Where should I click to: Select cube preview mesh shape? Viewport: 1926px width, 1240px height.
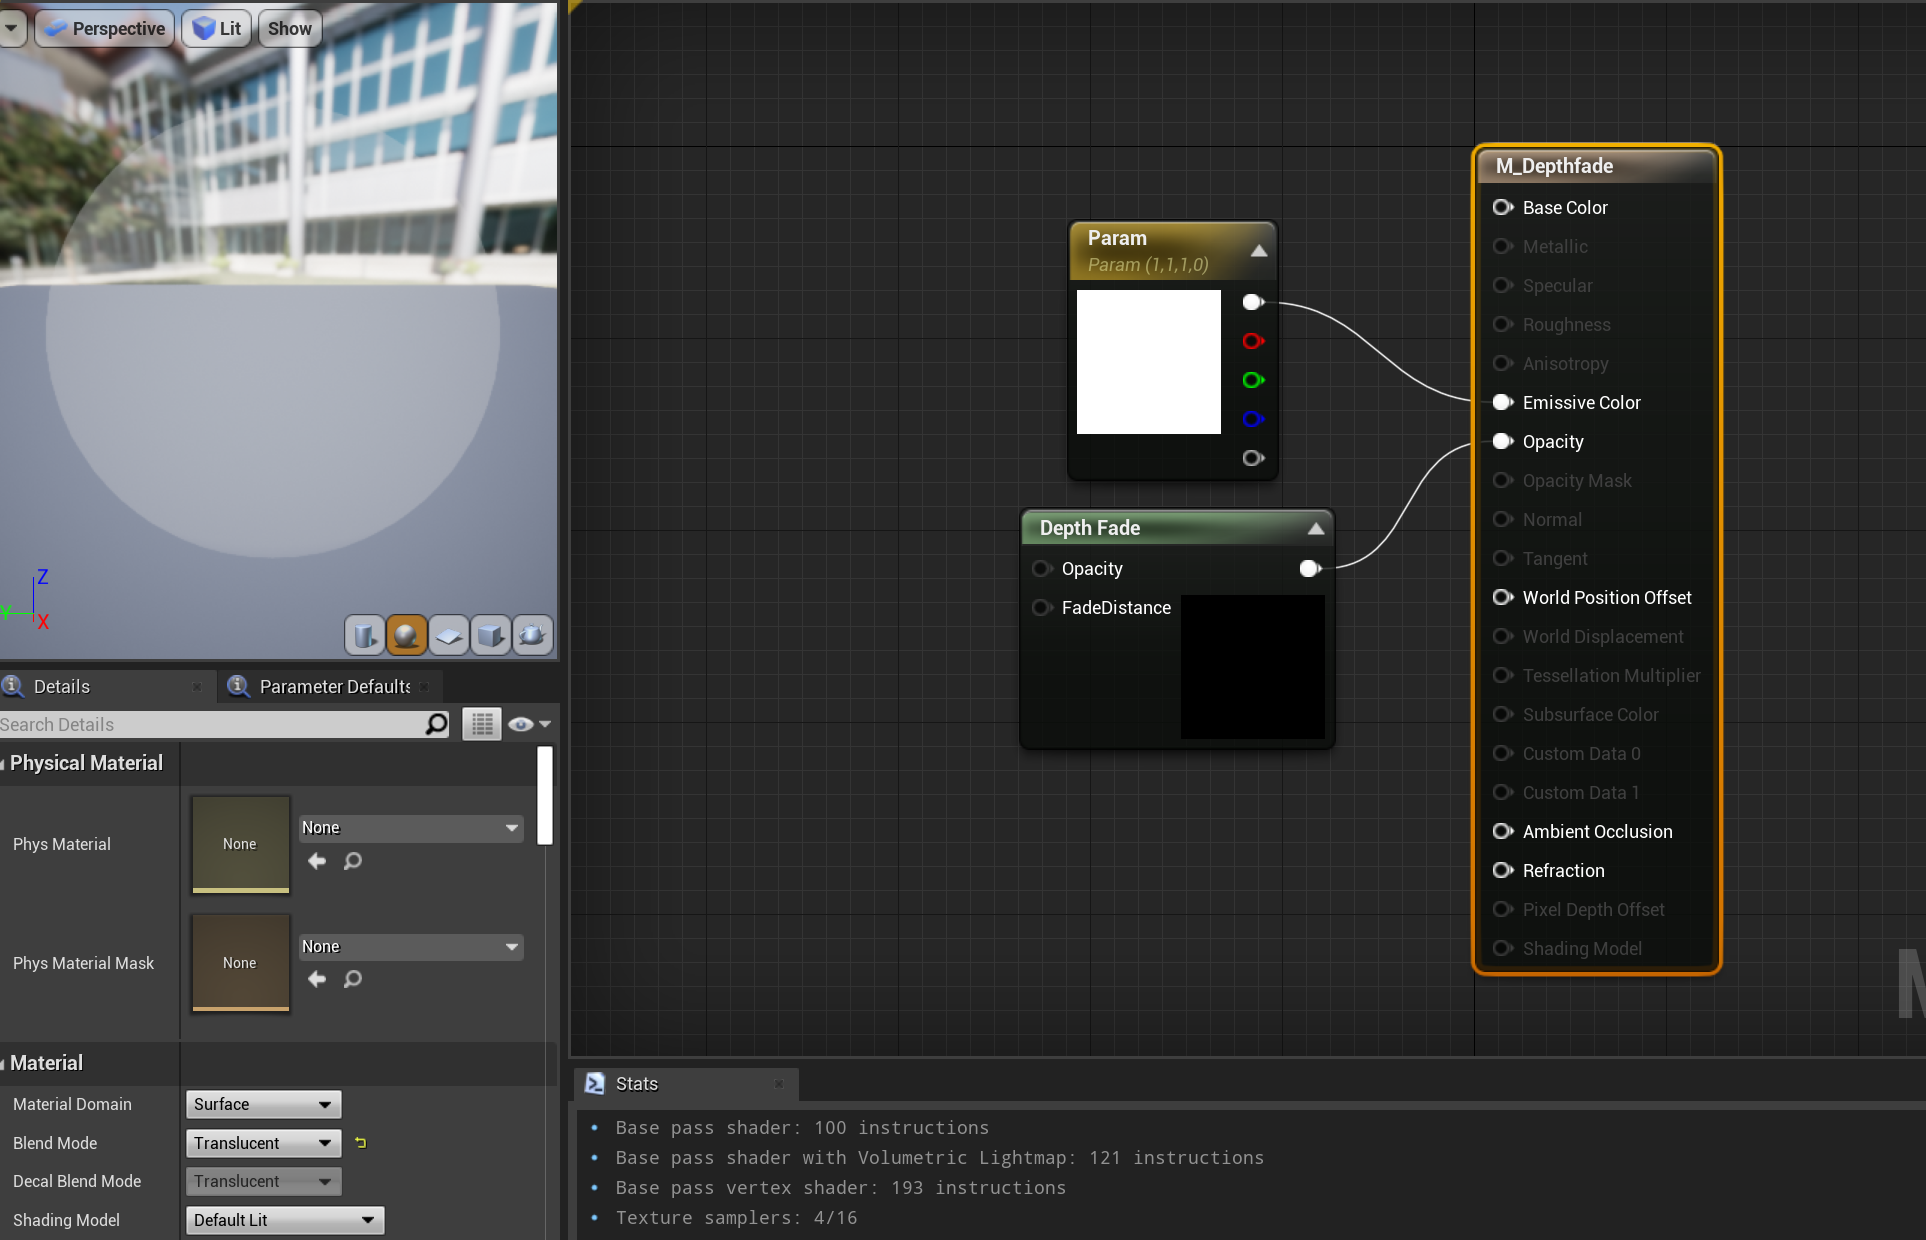point(491,635)
